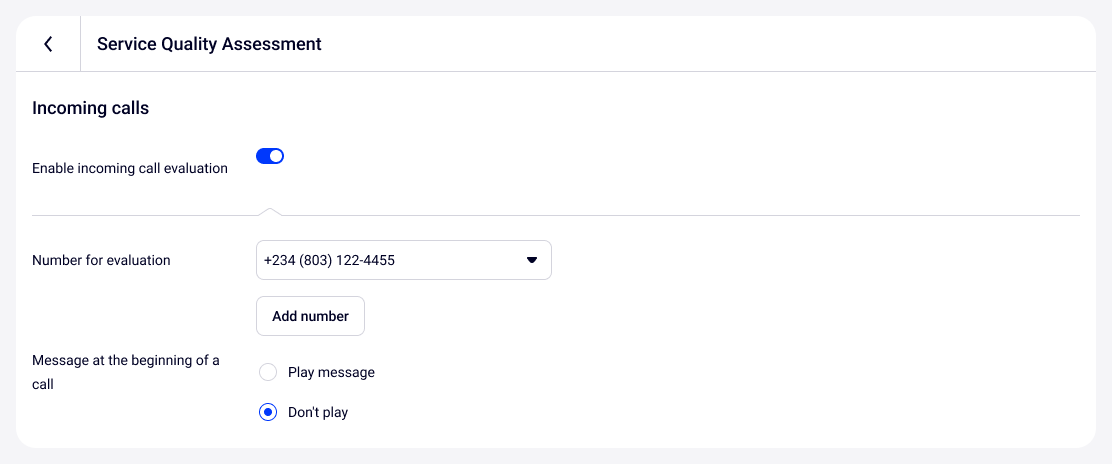The width and height of the screenshot is (1112, 464).
Task: Click the Service Quality Assessment title
Action: click(x=209, y=44)
